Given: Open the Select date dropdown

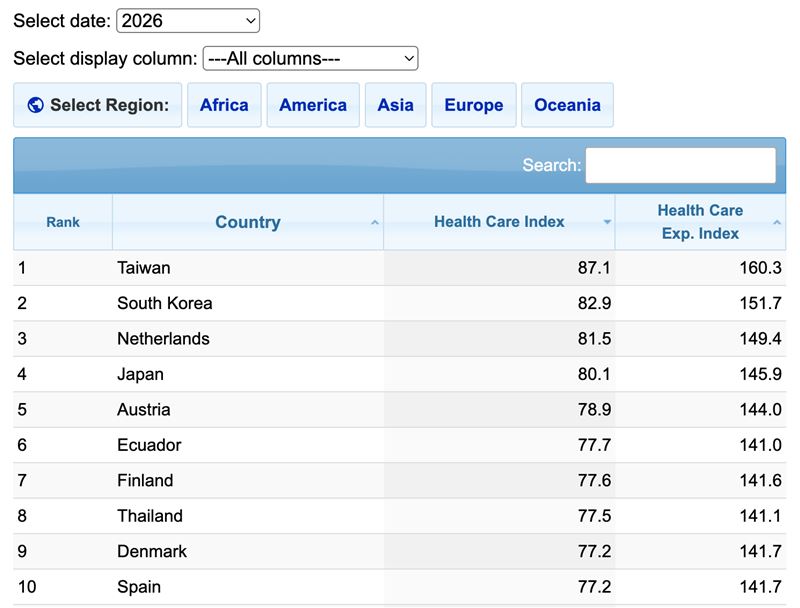Looking at the screenshot, I should (x=188, y=20).
